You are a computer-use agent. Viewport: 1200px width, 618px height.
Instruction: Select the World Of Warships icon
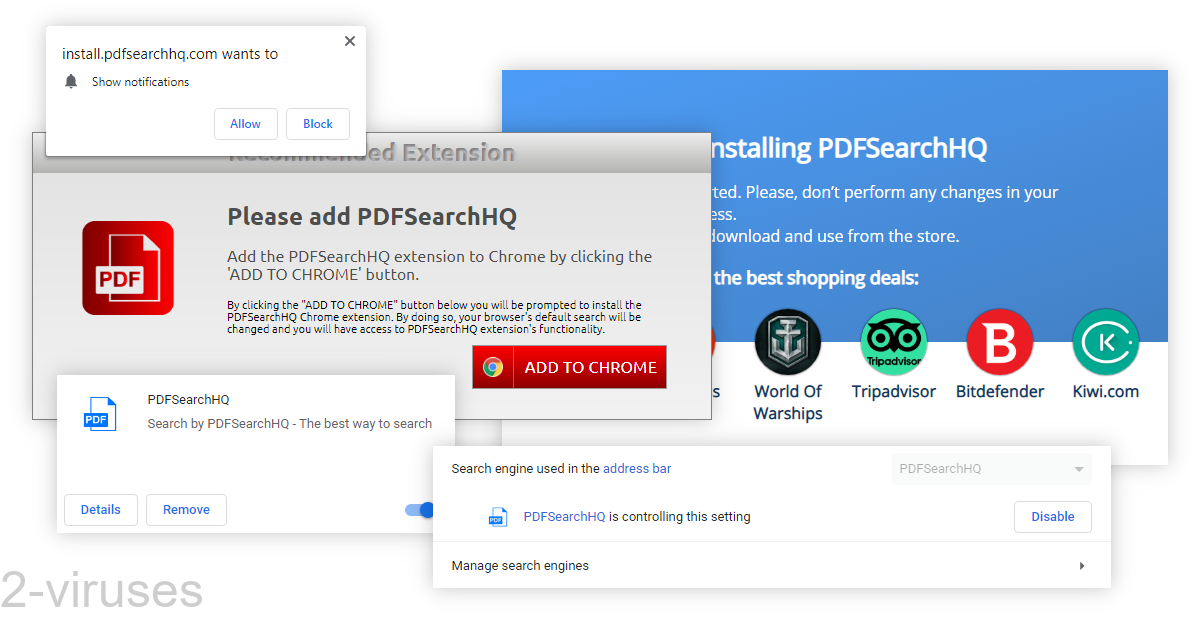click(x=787, y=340)
